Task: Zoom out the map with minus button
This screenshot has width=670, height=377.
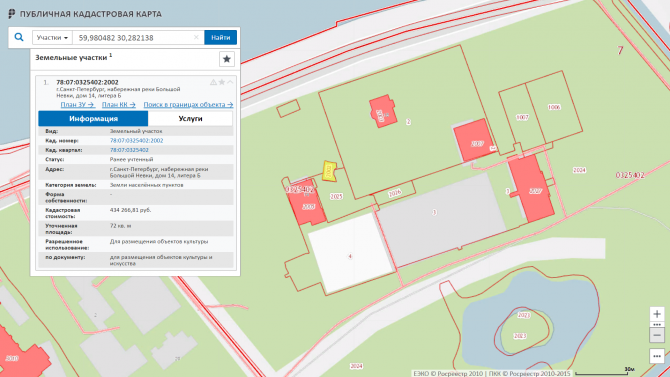Action: (x=657, y=336)
